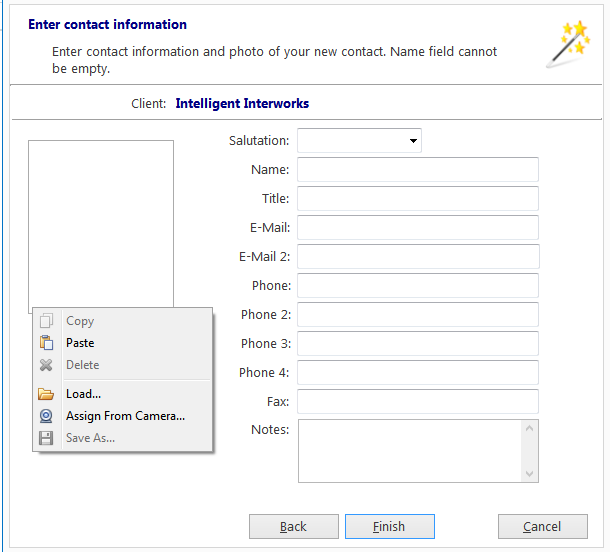Focus the Name input field
Screen dimensions: 610x552
(x=418, y=170)
